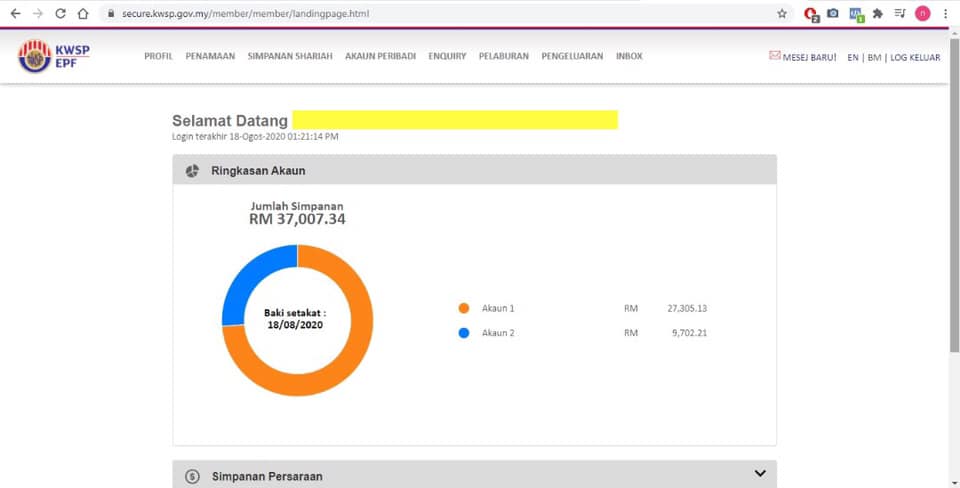The height and width of the screenshot is (488, 960).
Task: Click the KWSP EPF logo
Action: pyautogui.click(x=54, y=56)
